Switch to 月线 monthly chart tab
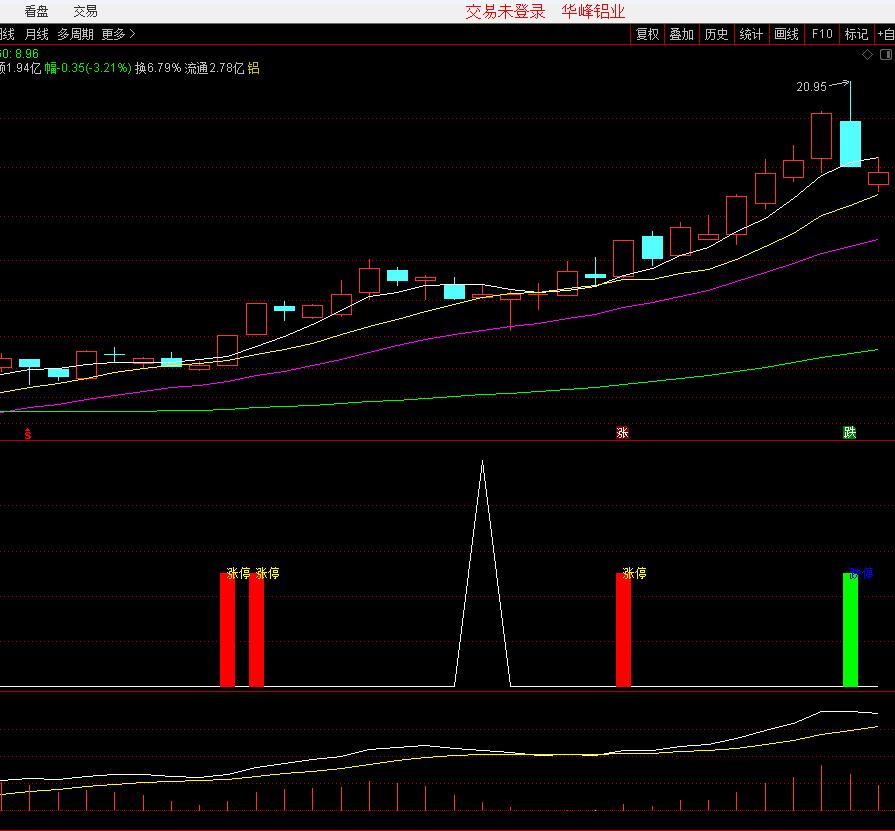This screenshot has height=831, width=895. pyautogui.click(x=36, y=34)
